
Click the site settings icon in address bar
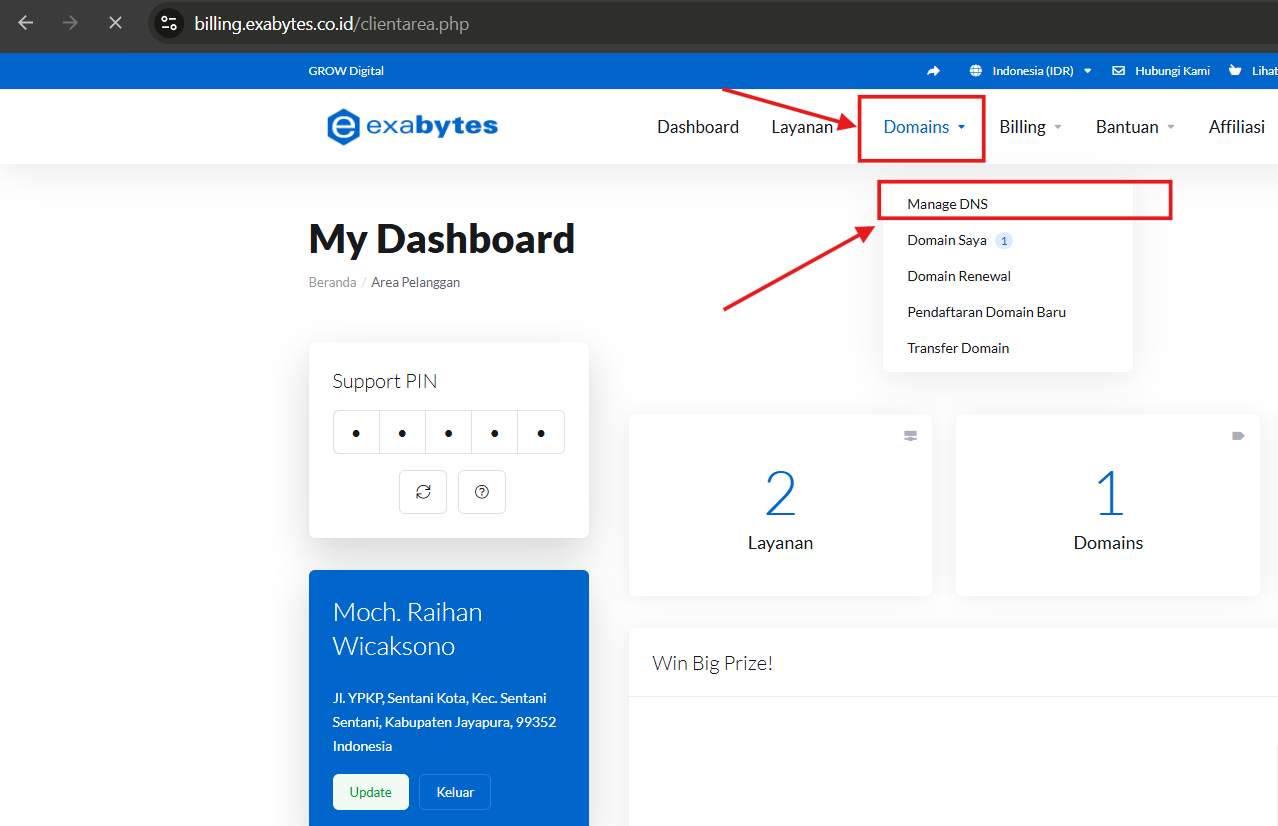[x=168, y=22]
